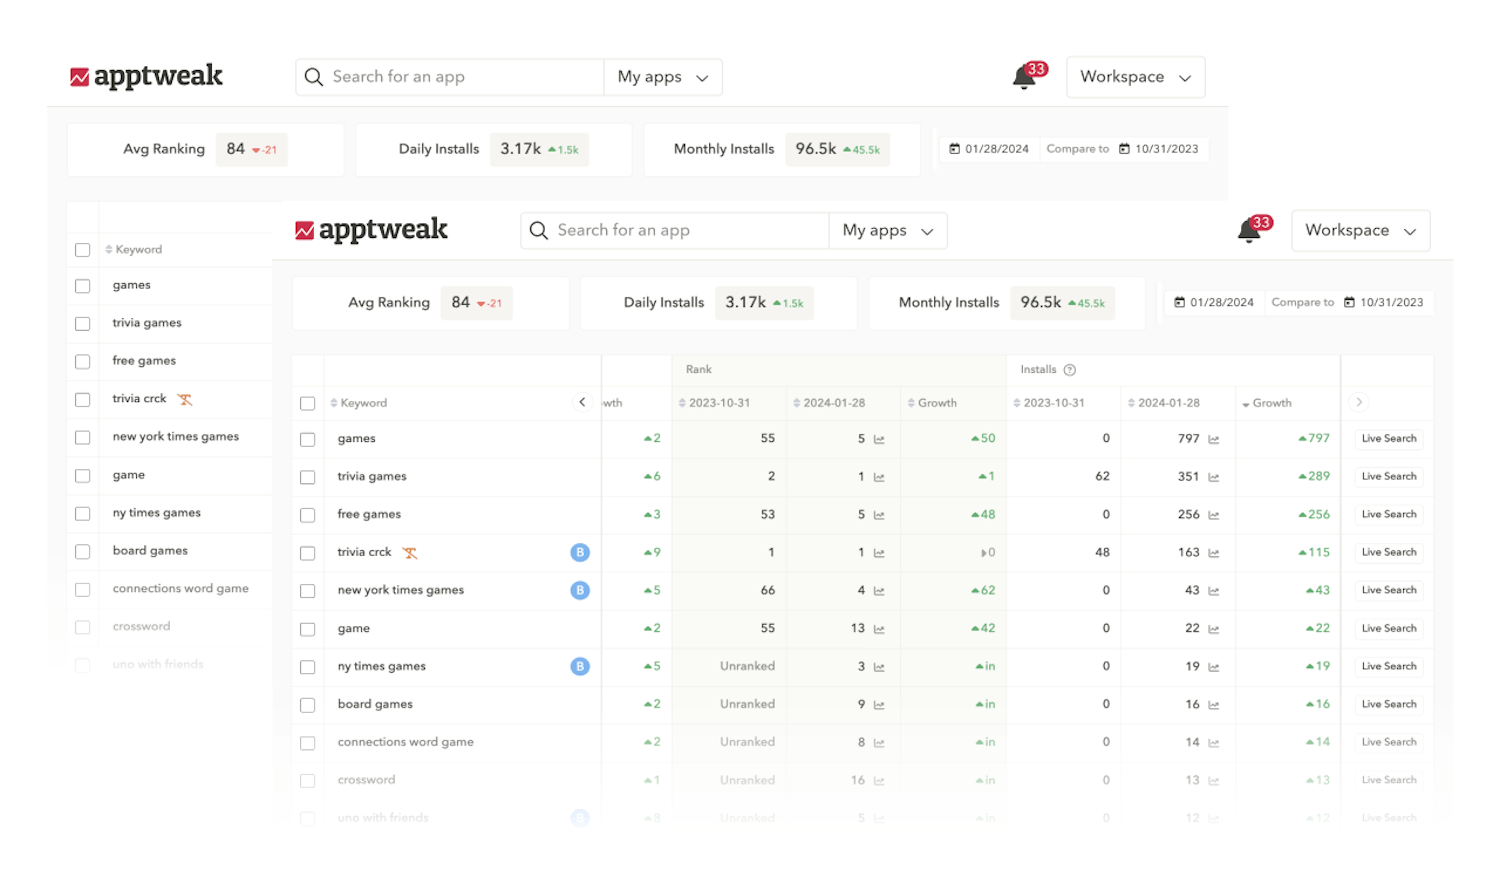This screenshot has height=877, width=1500.
Task: Click the "Search for an app" input field
Action: coord(680,230)
